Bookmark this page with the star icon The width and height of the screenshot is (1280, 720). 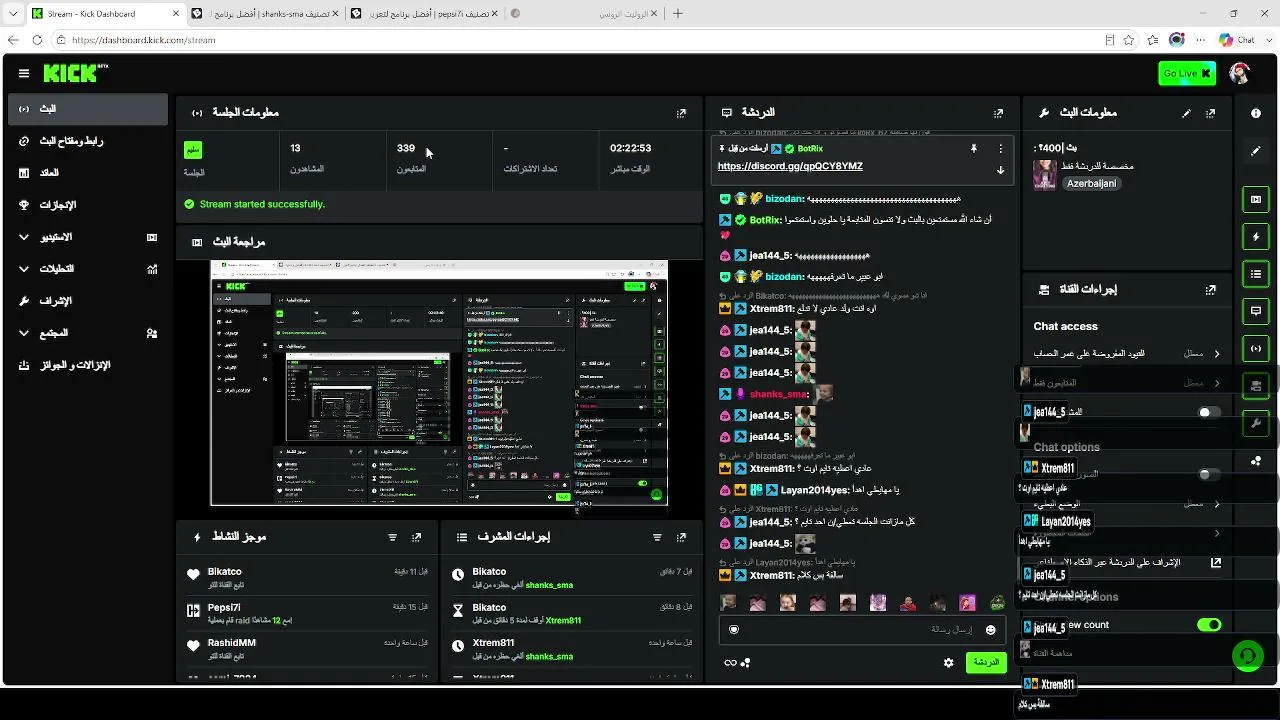coord(1129,40)
